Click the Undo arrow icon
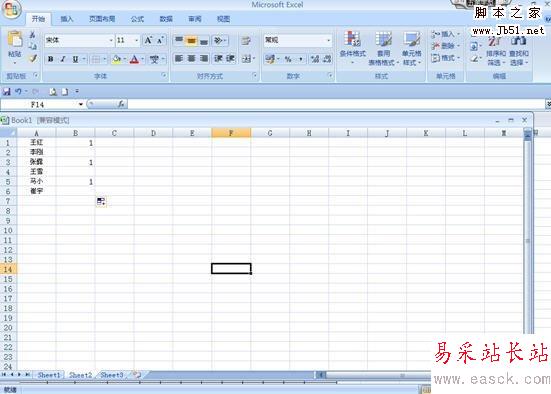The image size is (551, 394). pos(18,92)
